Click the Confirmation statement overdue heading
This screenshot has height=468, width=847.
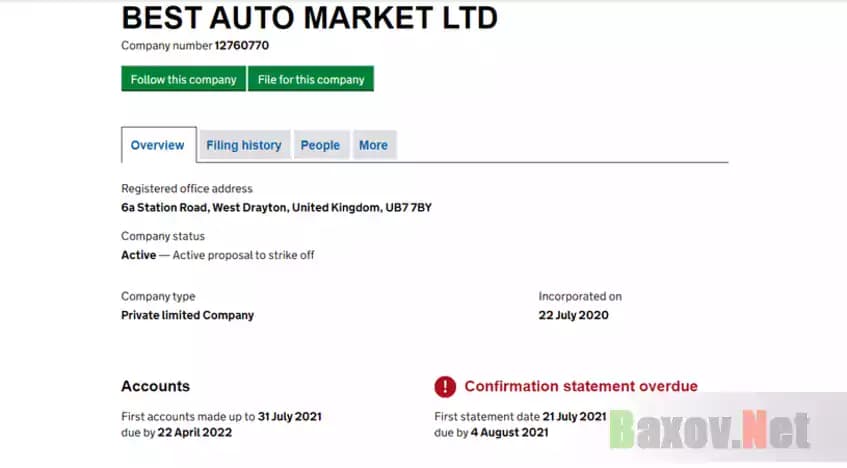[581, 386]
